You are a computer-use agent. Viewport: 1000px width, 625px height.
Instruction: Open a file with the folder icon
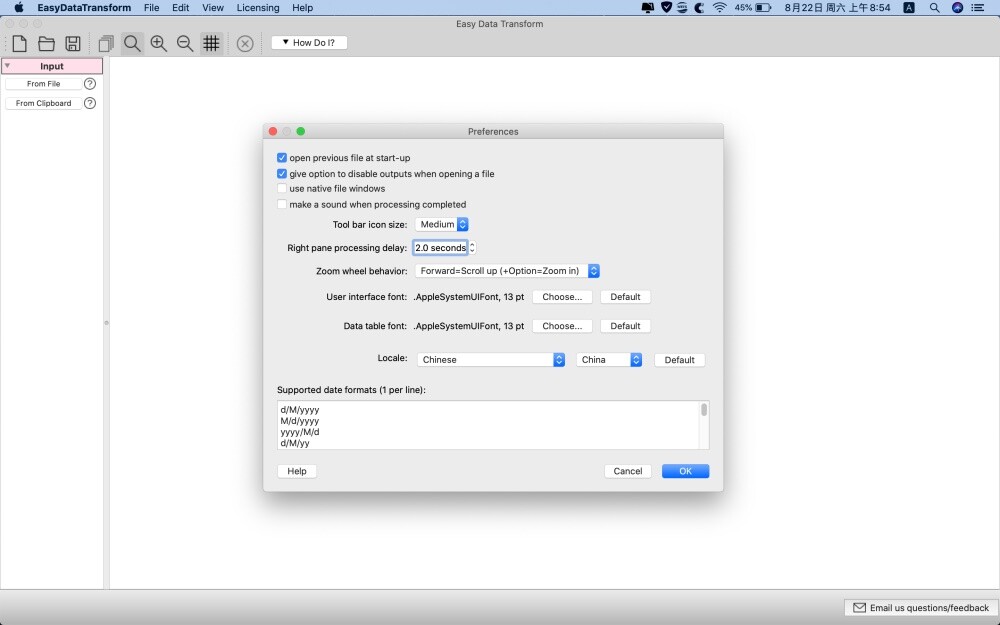point(46,43)
